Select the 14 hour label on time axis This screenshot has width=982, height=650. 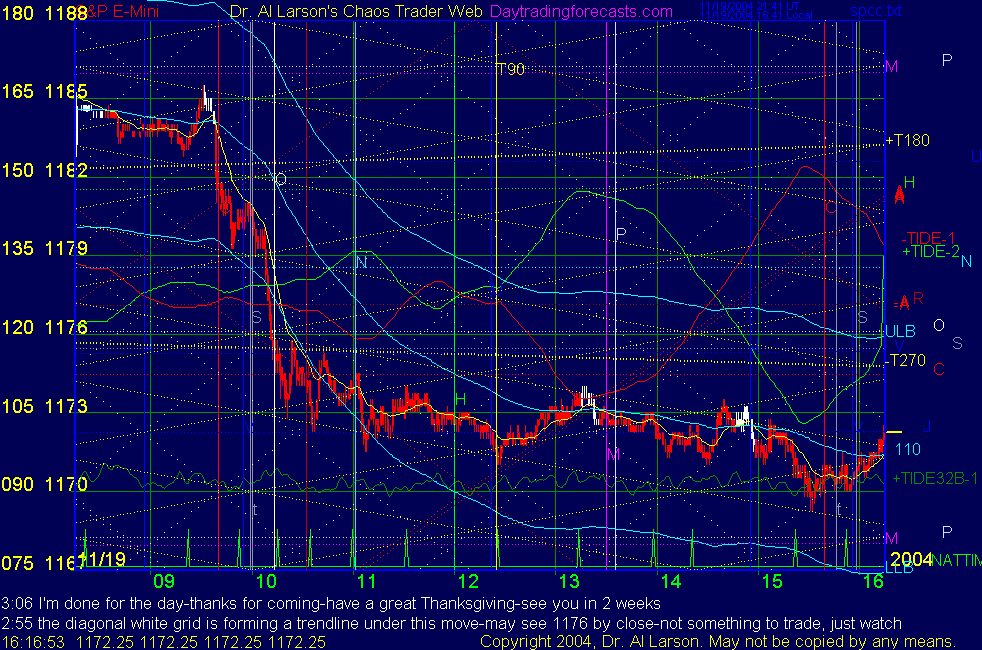point(671,581)
